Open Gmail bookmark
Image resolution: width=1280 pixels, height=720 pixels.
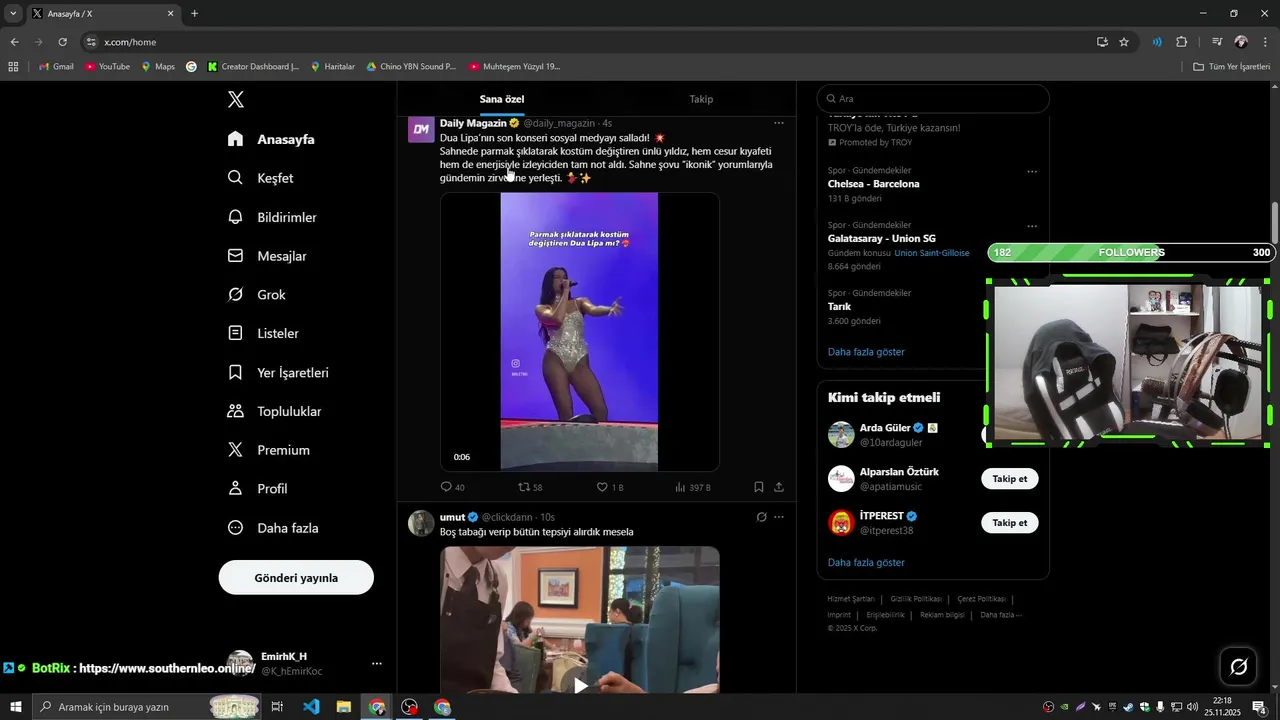pyautogui.click(x=56, y=67)
